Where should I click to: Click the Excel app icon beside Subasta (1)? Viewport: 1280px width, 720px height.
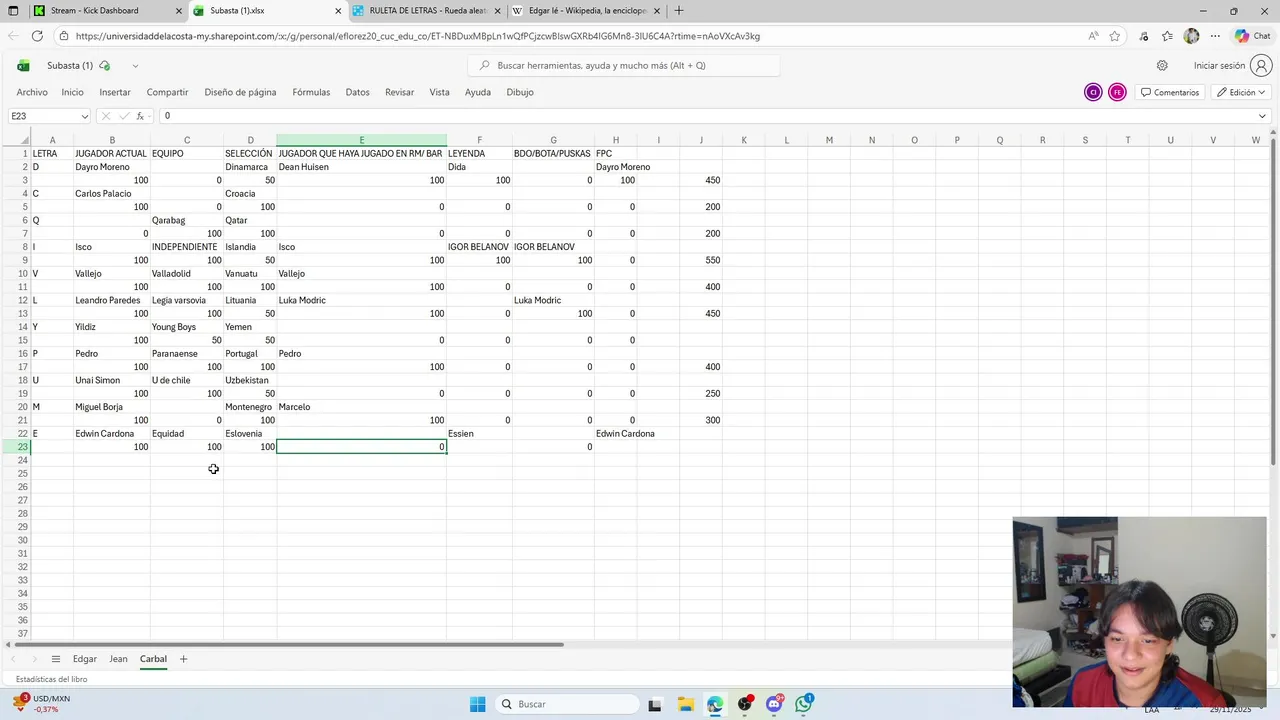(23, 66)
